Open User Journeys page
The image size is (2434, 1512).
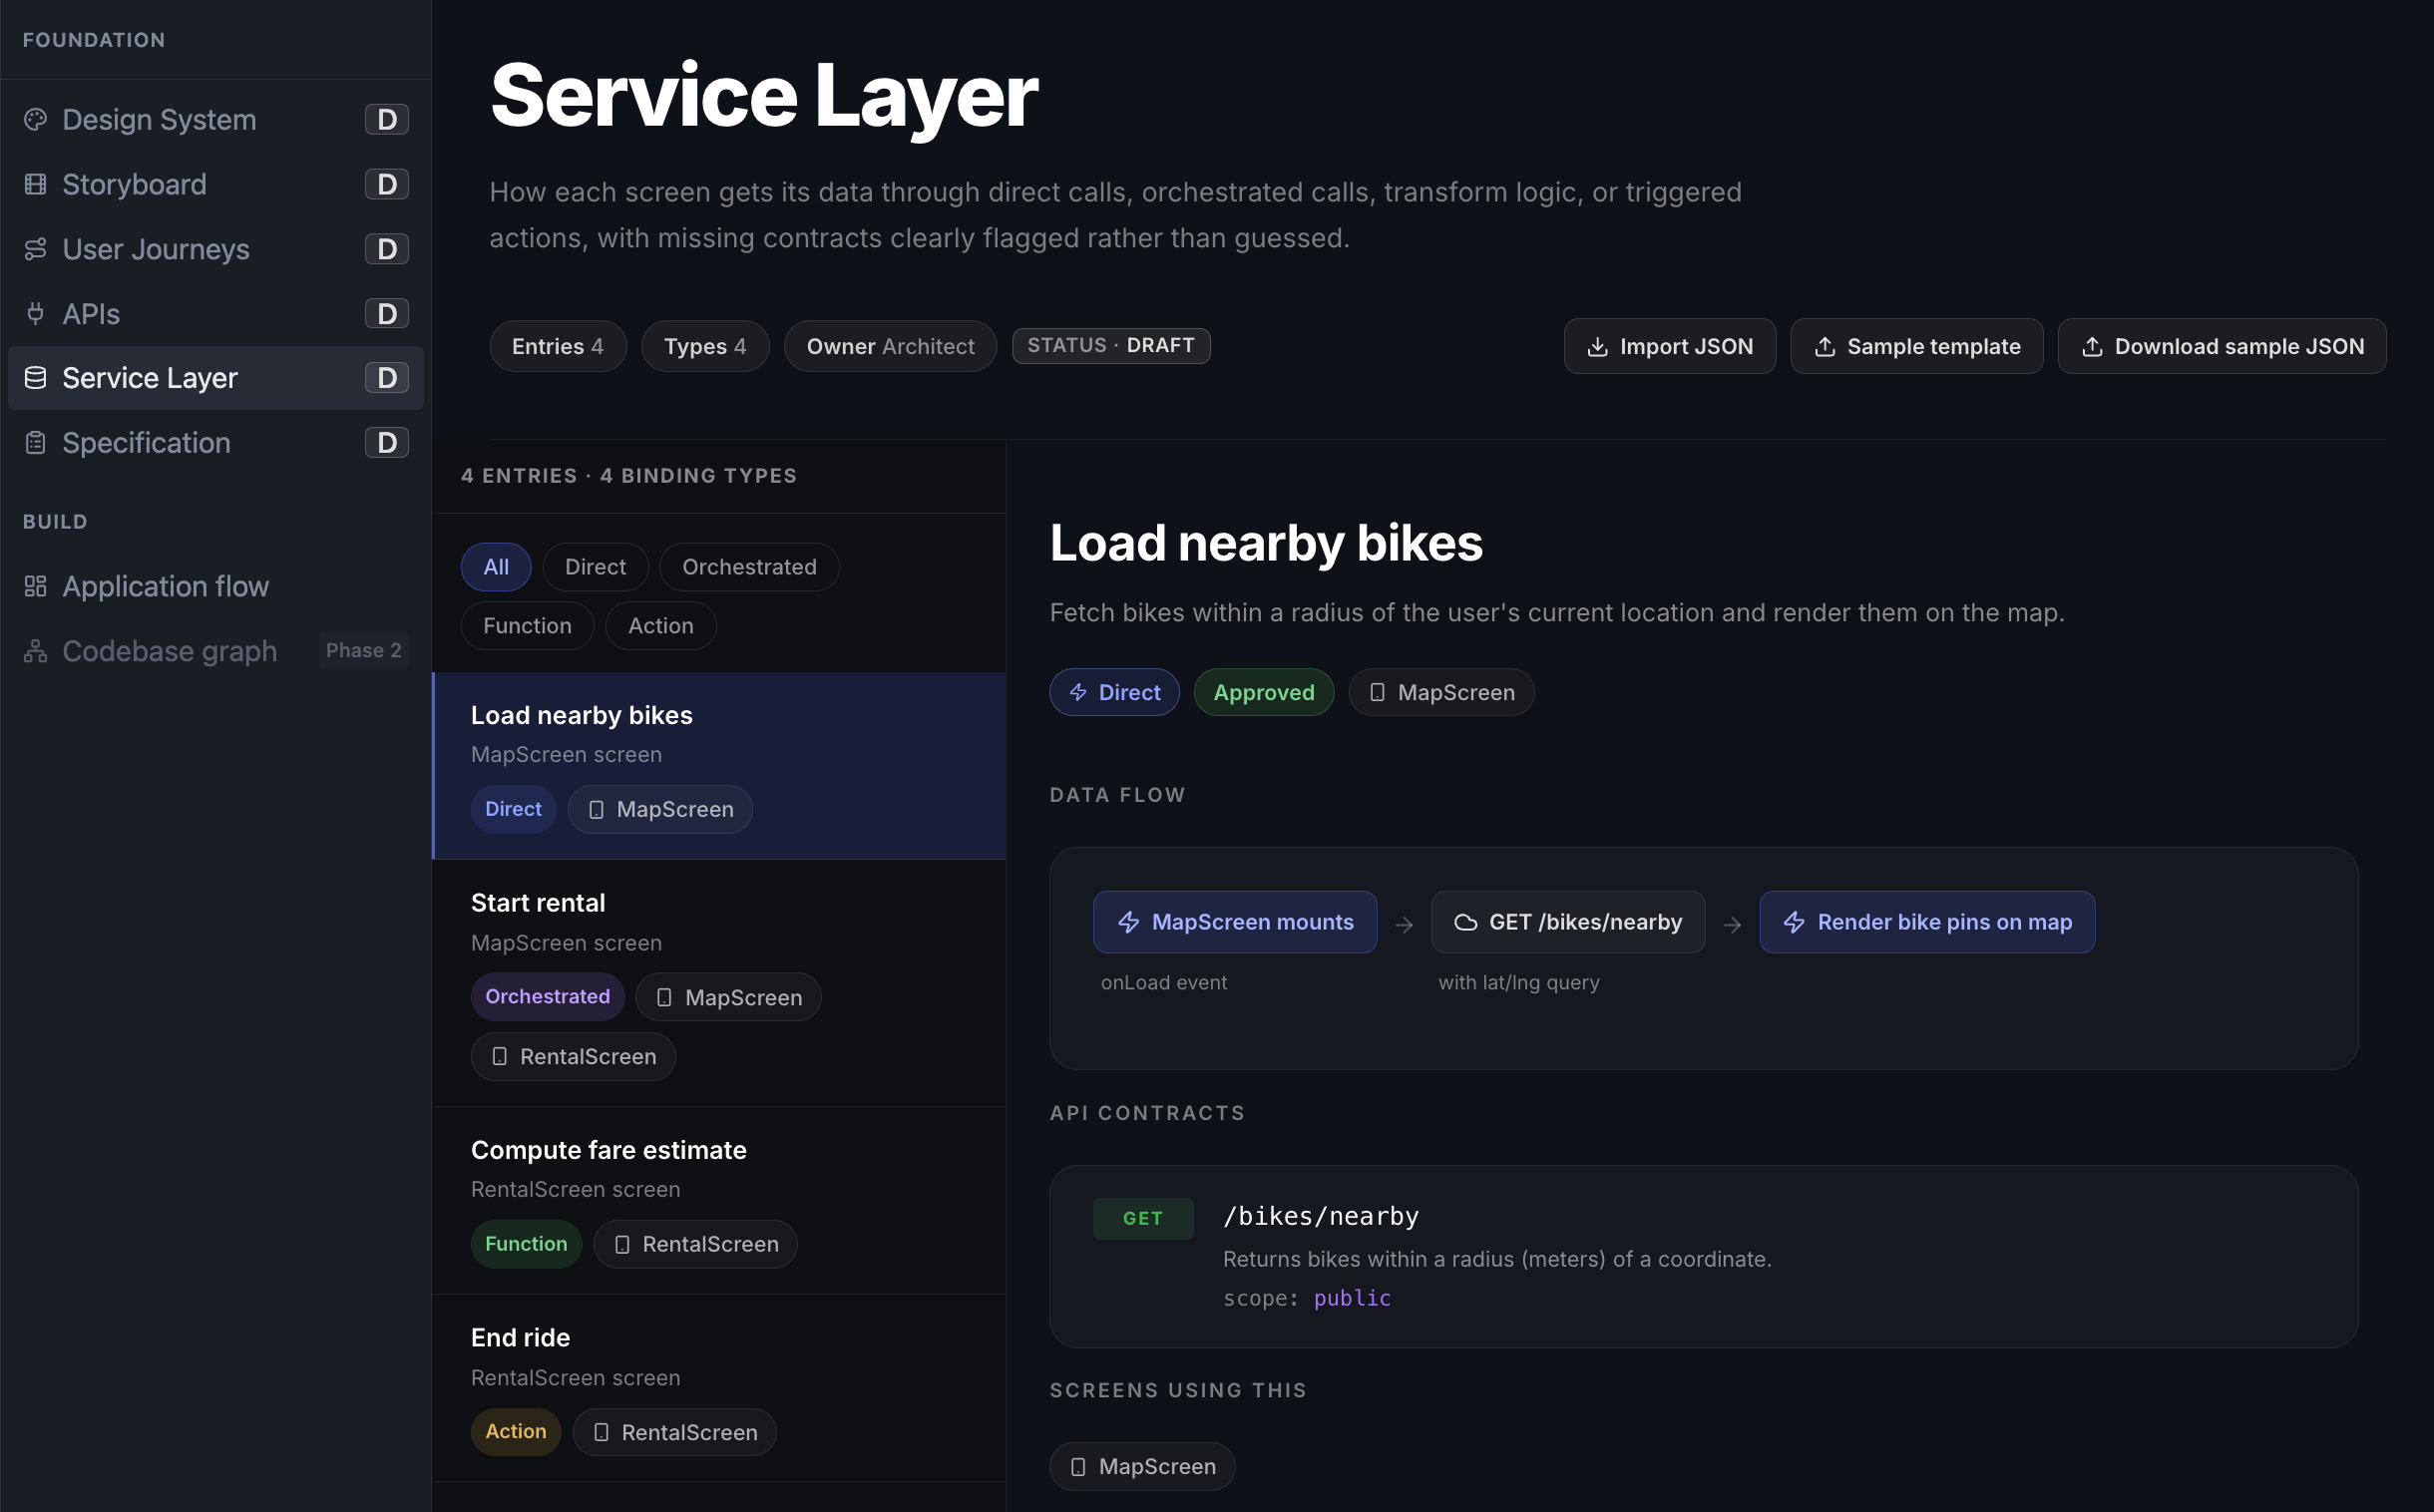215,249
